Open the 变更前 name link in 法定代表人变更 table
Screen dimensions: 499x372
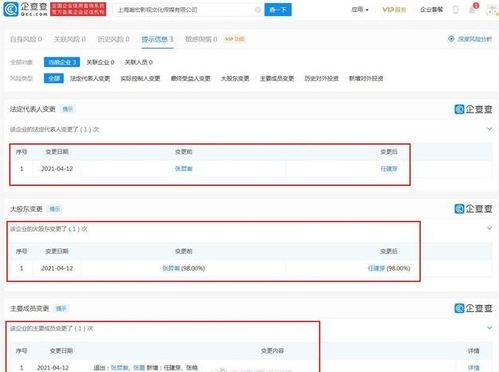[x=184, y=169]
